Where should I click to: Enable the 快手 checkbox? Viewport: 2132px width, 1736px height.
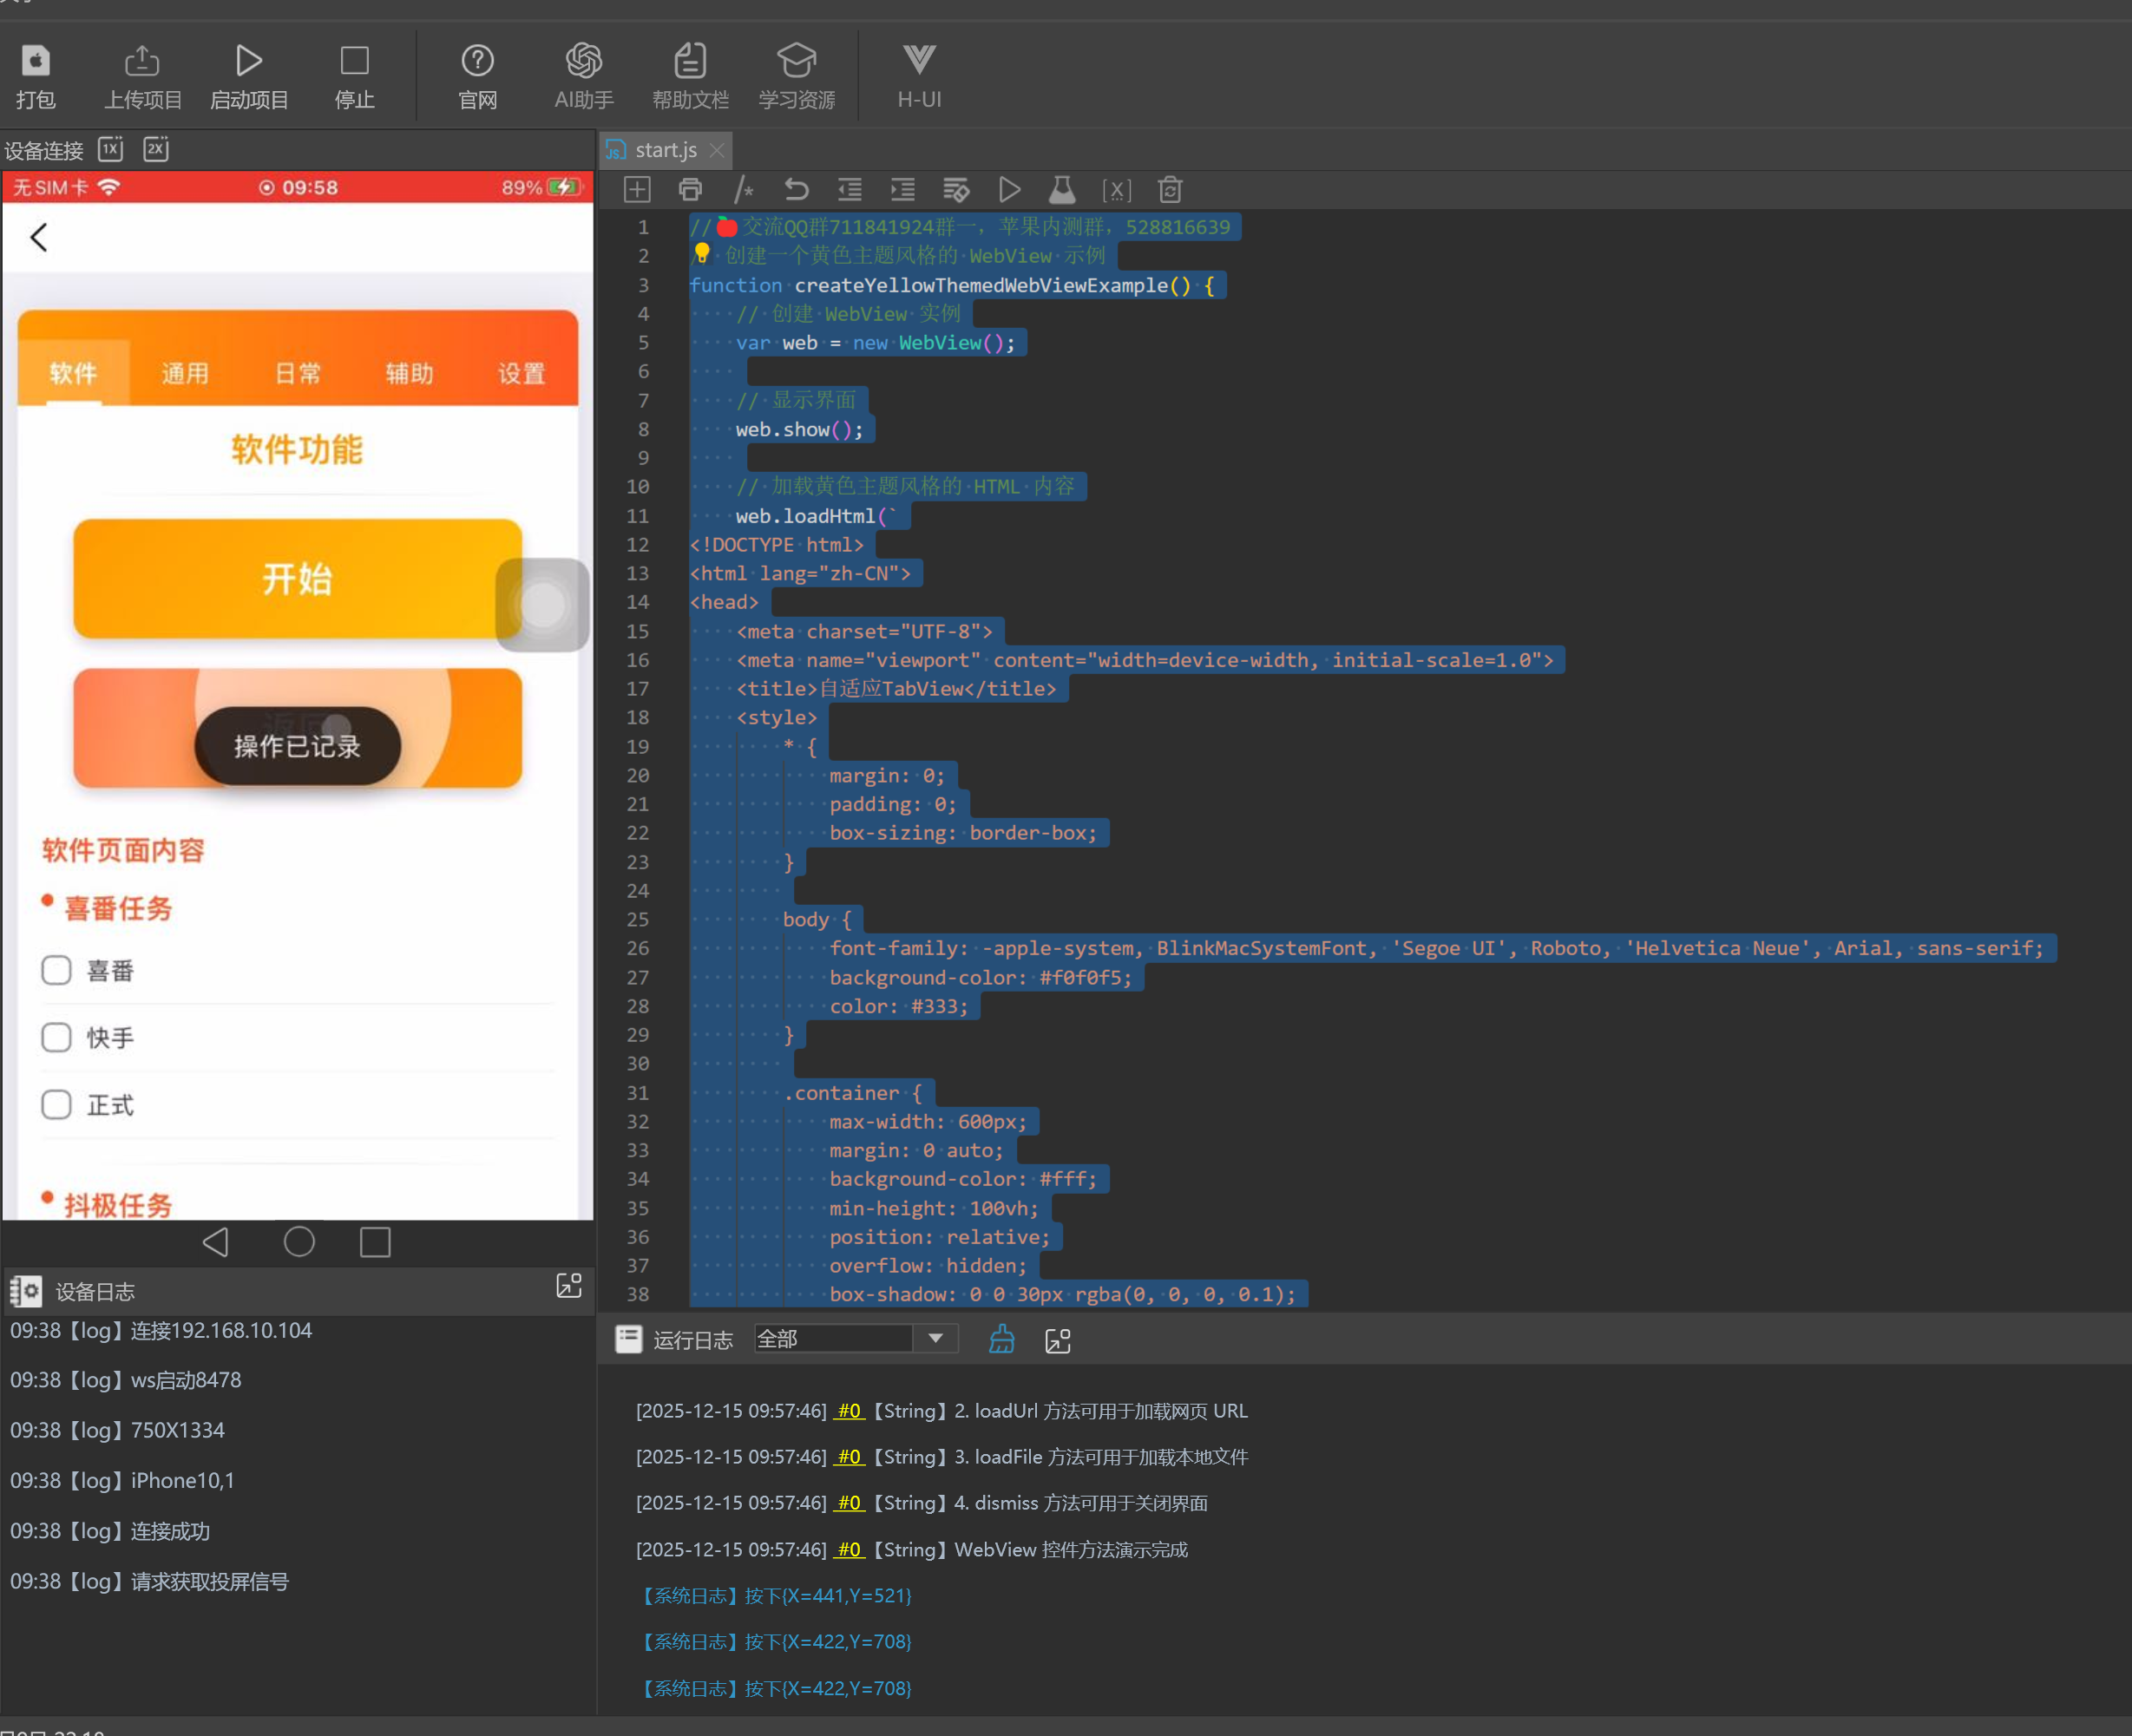coord(57,1037)
